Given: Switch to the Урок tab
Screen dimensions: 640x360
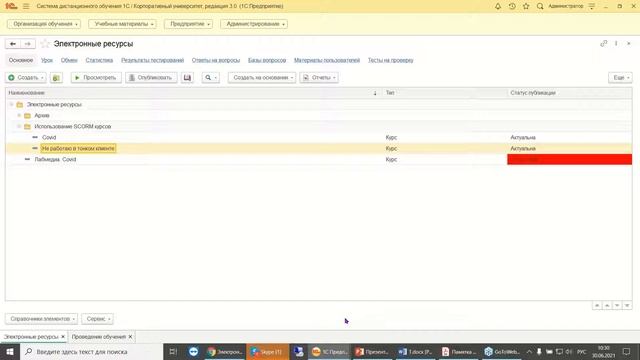Looking at the screenshot, I should coord(47,60).
